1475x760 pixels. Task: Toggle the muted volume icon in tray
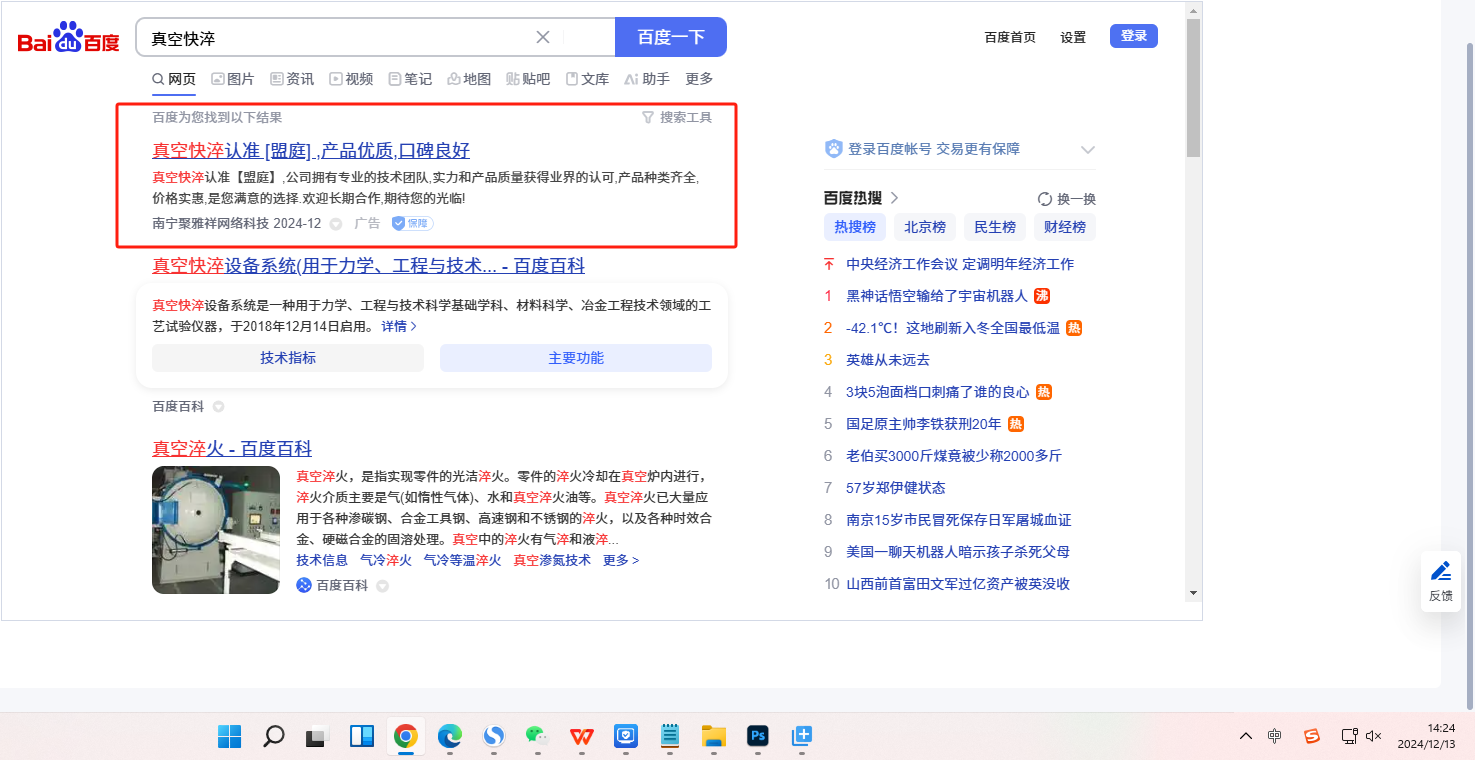coord(1374,736)
